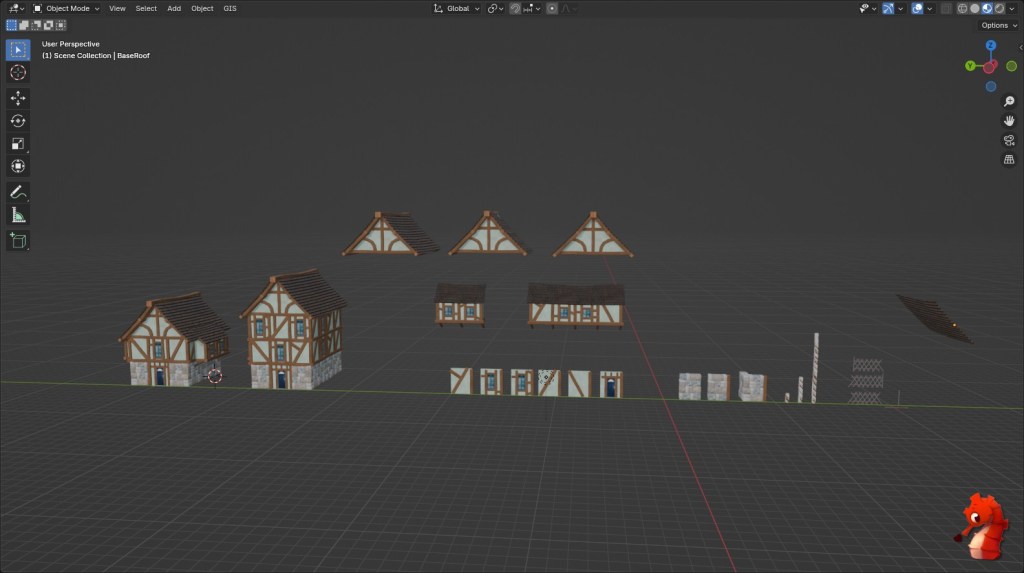The width and height of the screenshot is (1024, 573).
Task: Open the Object Mode dropdown
Action: click(x=66, y=8)
